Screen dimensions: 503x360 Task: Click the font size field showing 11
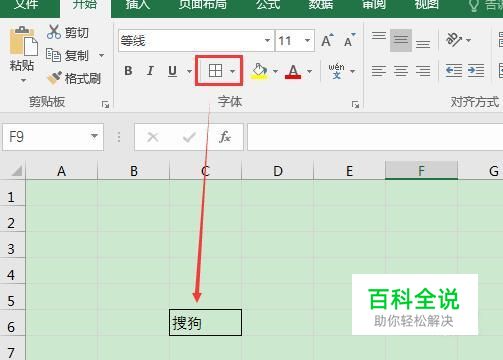tap(289, 41)
